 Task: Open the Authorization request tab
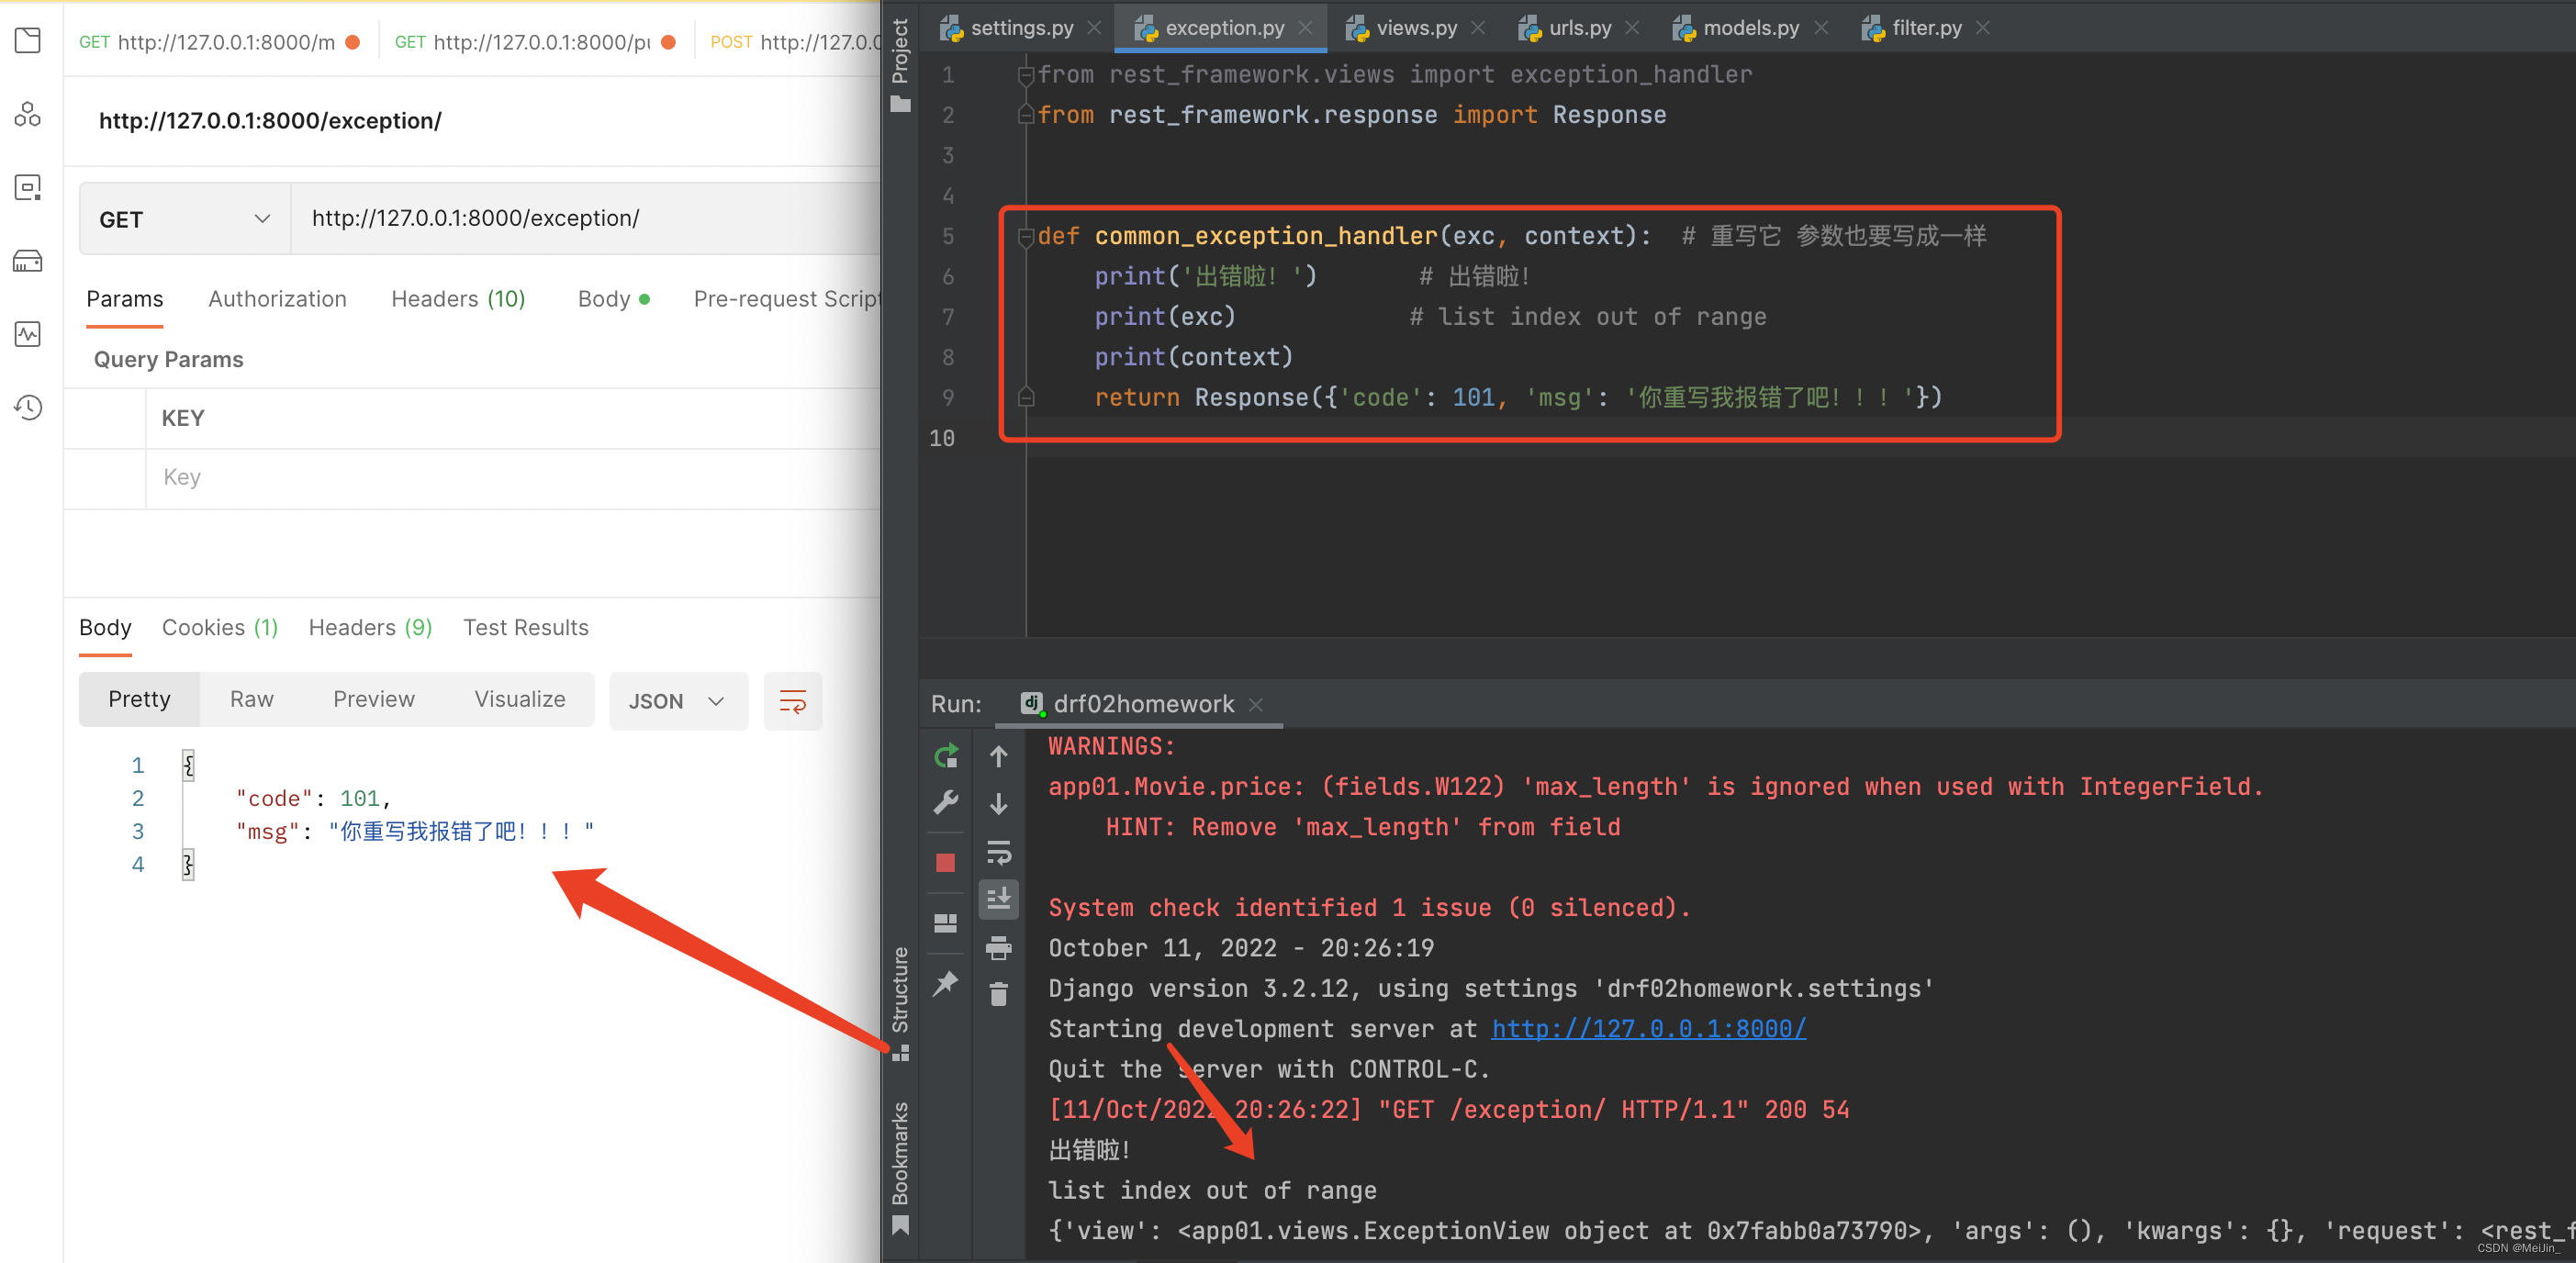(x=277, y=299)
